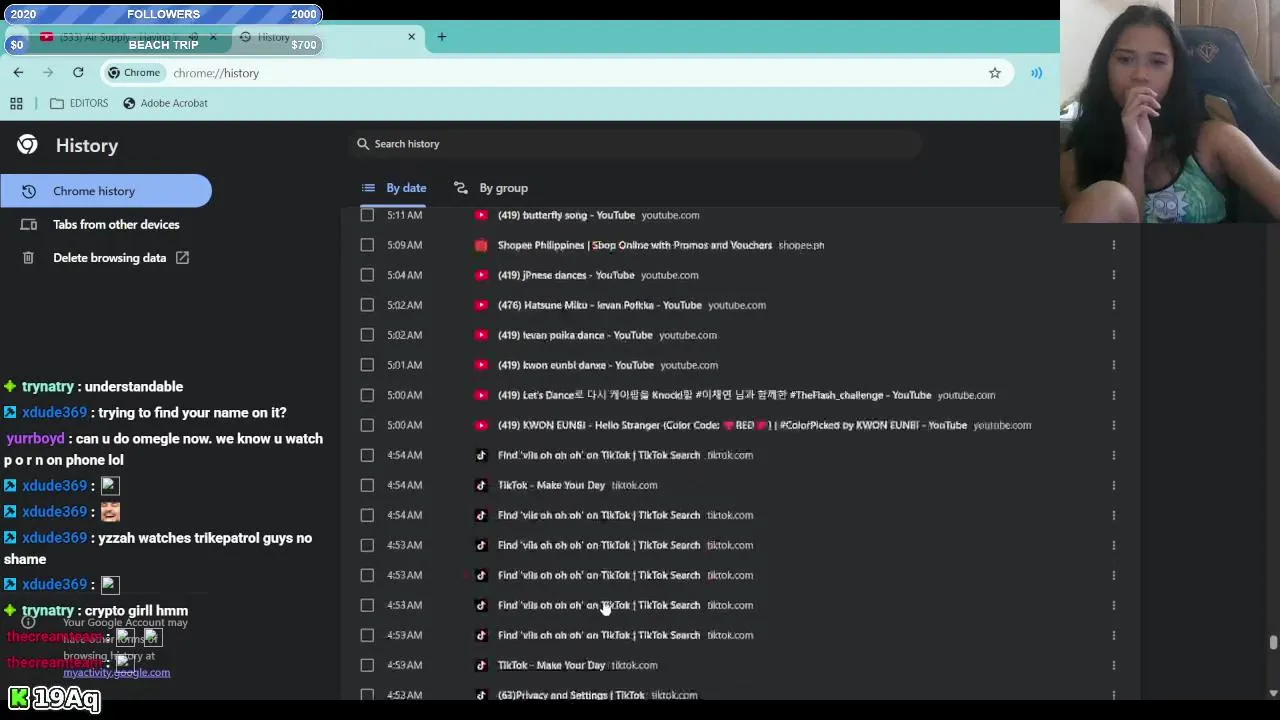Screen dimensions: 1280x720
Task: Click the myactivity.google.com link
Action: 116,673
